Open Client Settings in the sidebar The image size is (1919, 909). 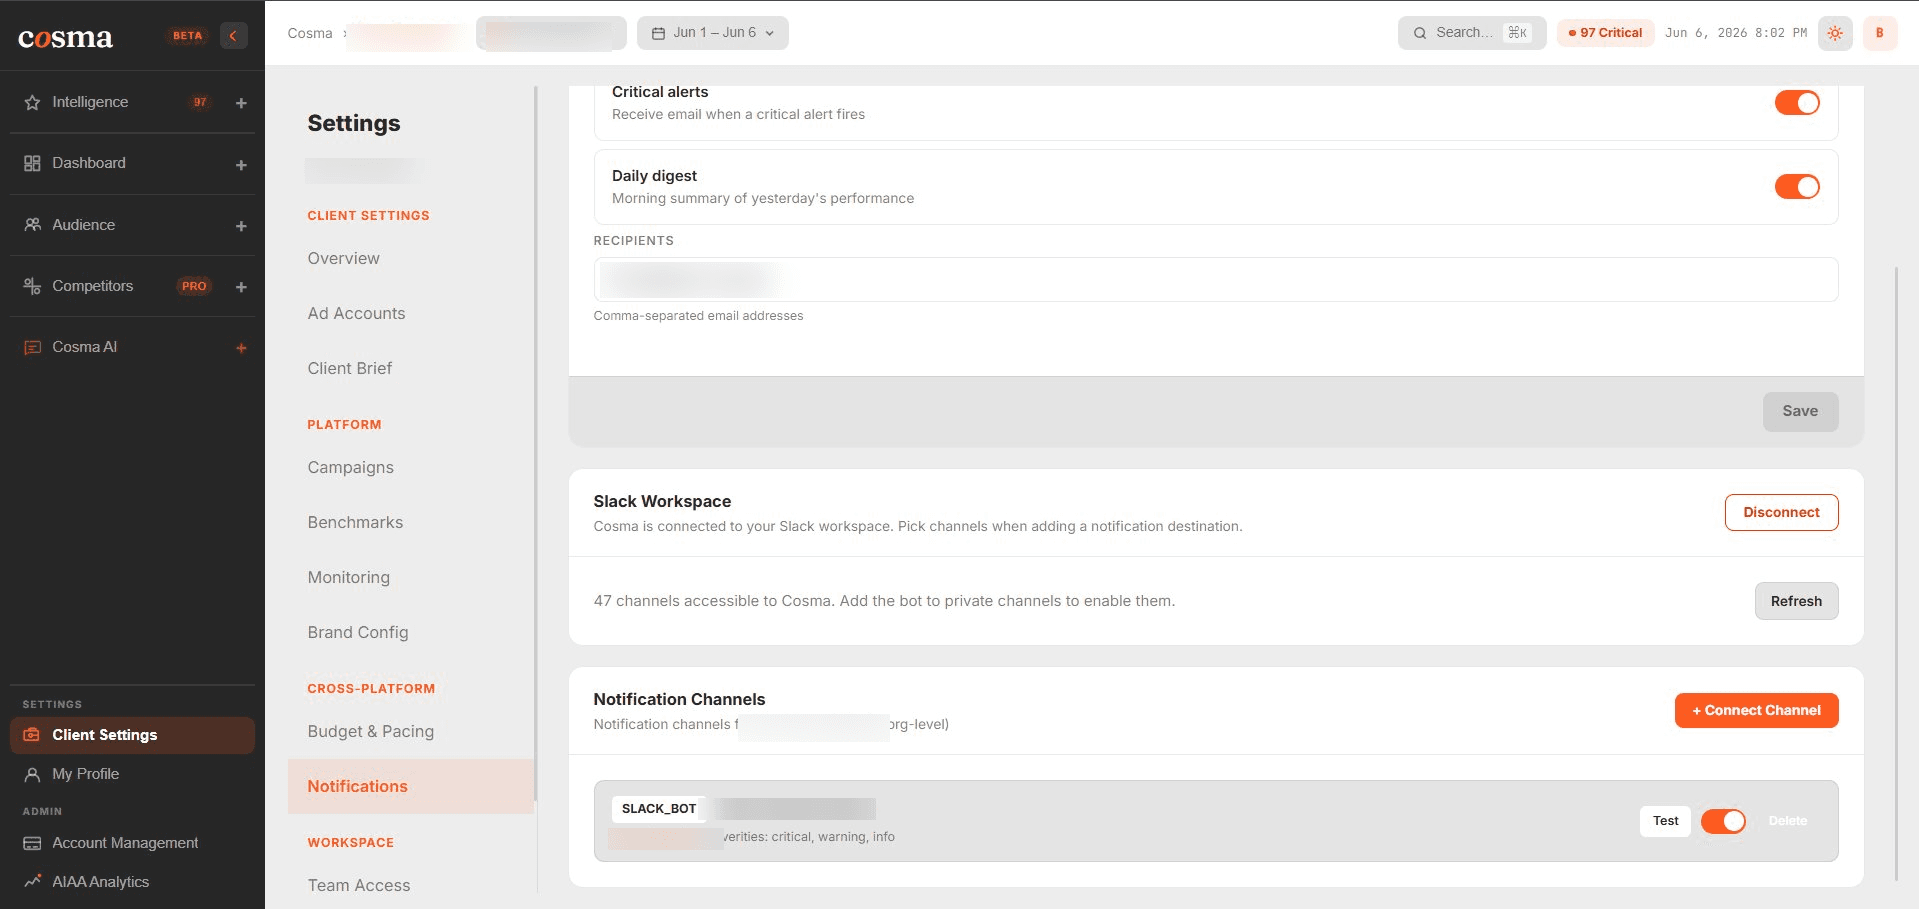click(x=132, y=735)
